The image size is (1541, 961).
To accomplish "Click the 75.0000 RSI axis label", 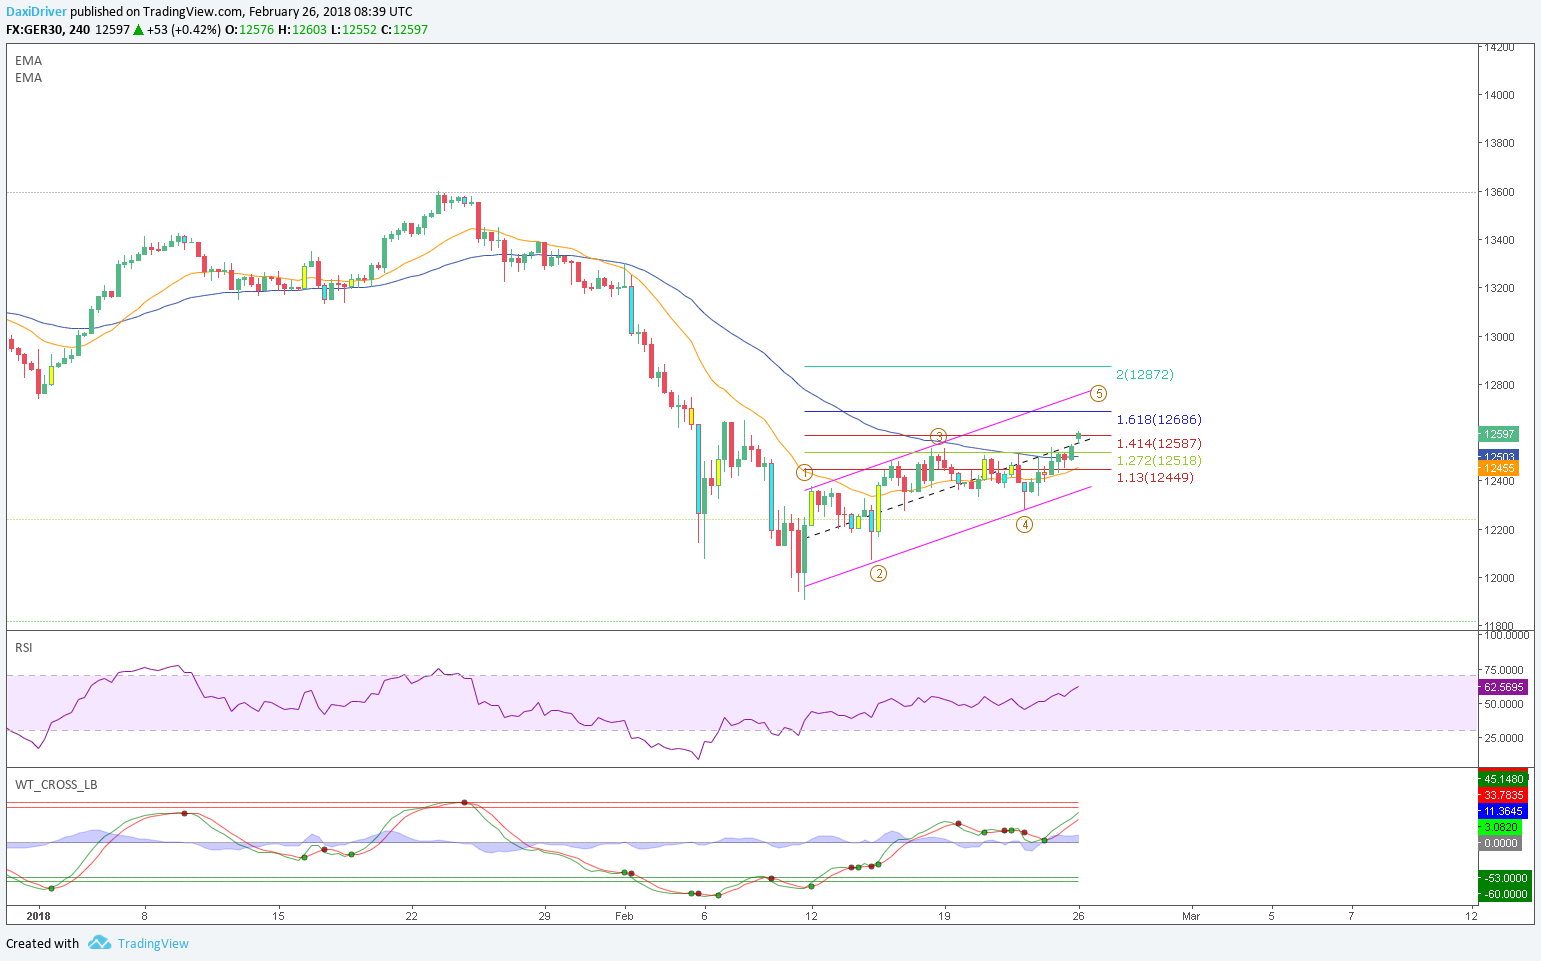I will click(x=1505, y=670).
